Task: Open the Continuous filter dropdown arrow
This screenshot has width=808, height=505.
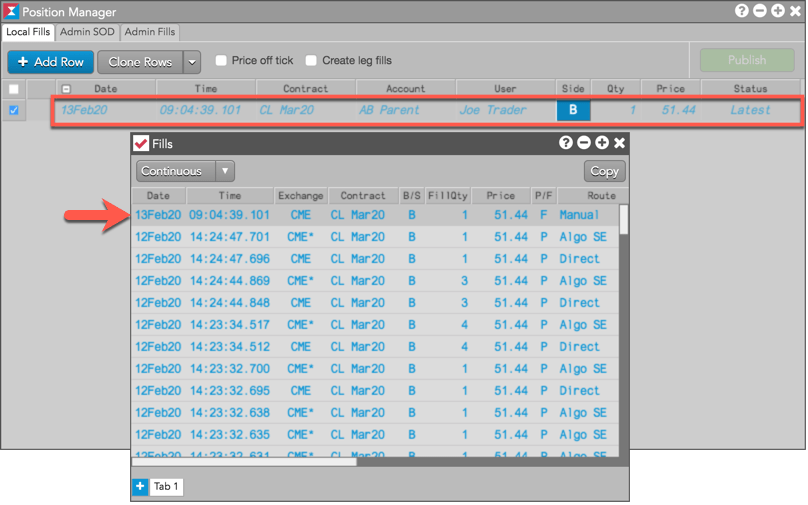Action: point(225,171)
